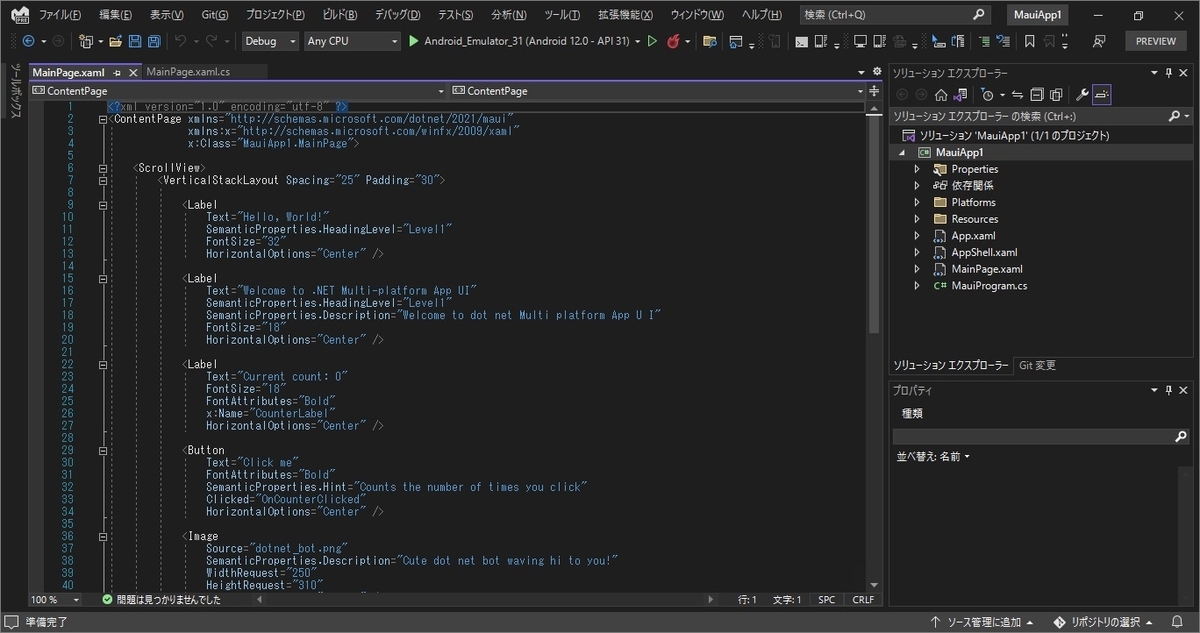Collapse the Button element outlining node
1200x633 pixels.
click(102, 451)
